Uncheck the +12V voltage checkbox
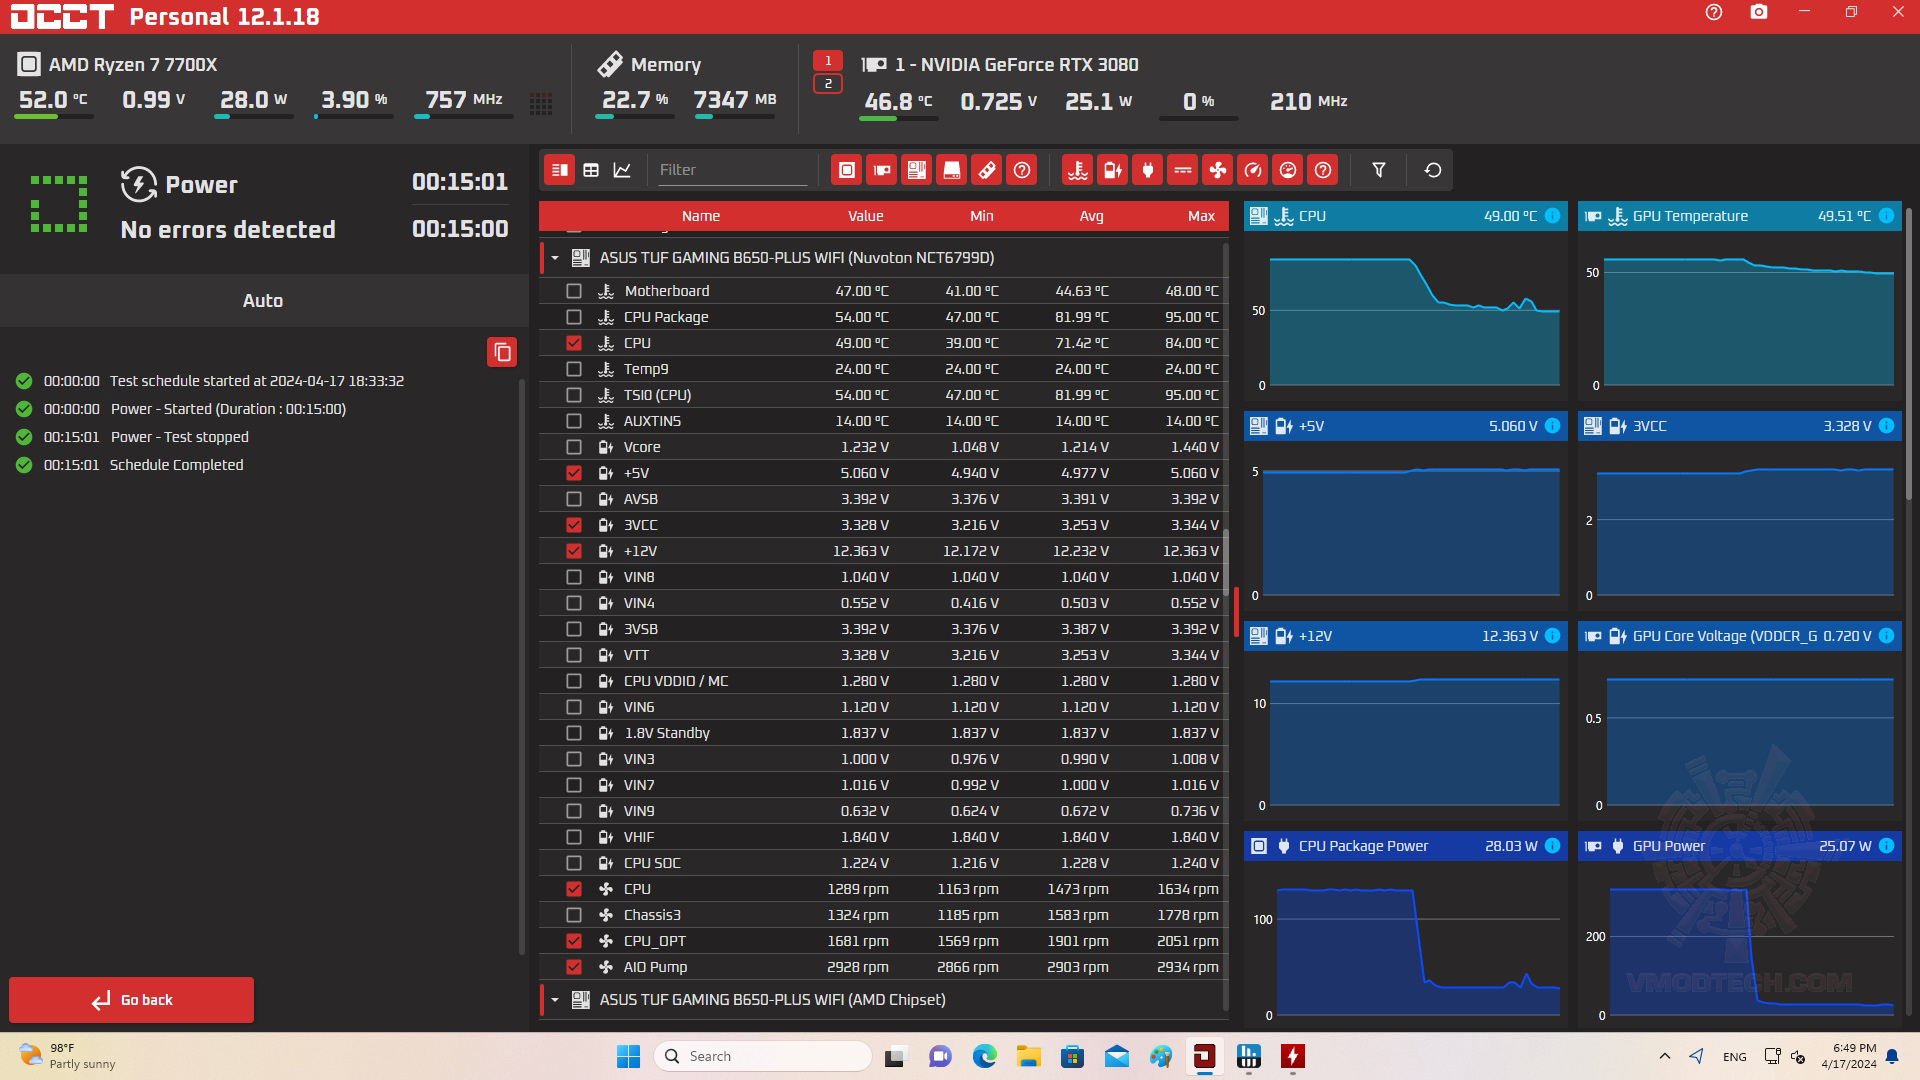Screen dimensions: 1920x1080 (573, 551)
